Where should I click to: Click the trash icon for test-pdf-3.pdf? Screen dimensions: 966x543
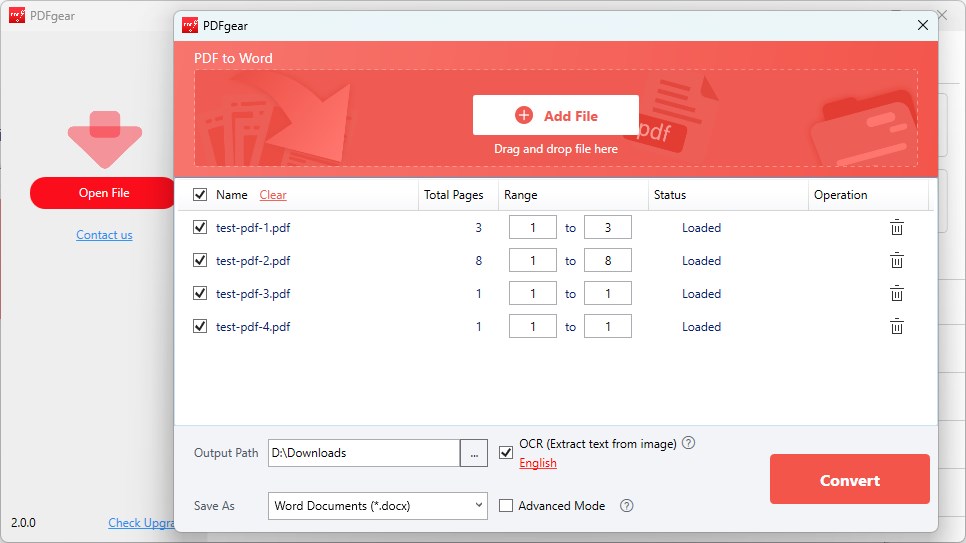pyautogui.click(x=896, y=293)
